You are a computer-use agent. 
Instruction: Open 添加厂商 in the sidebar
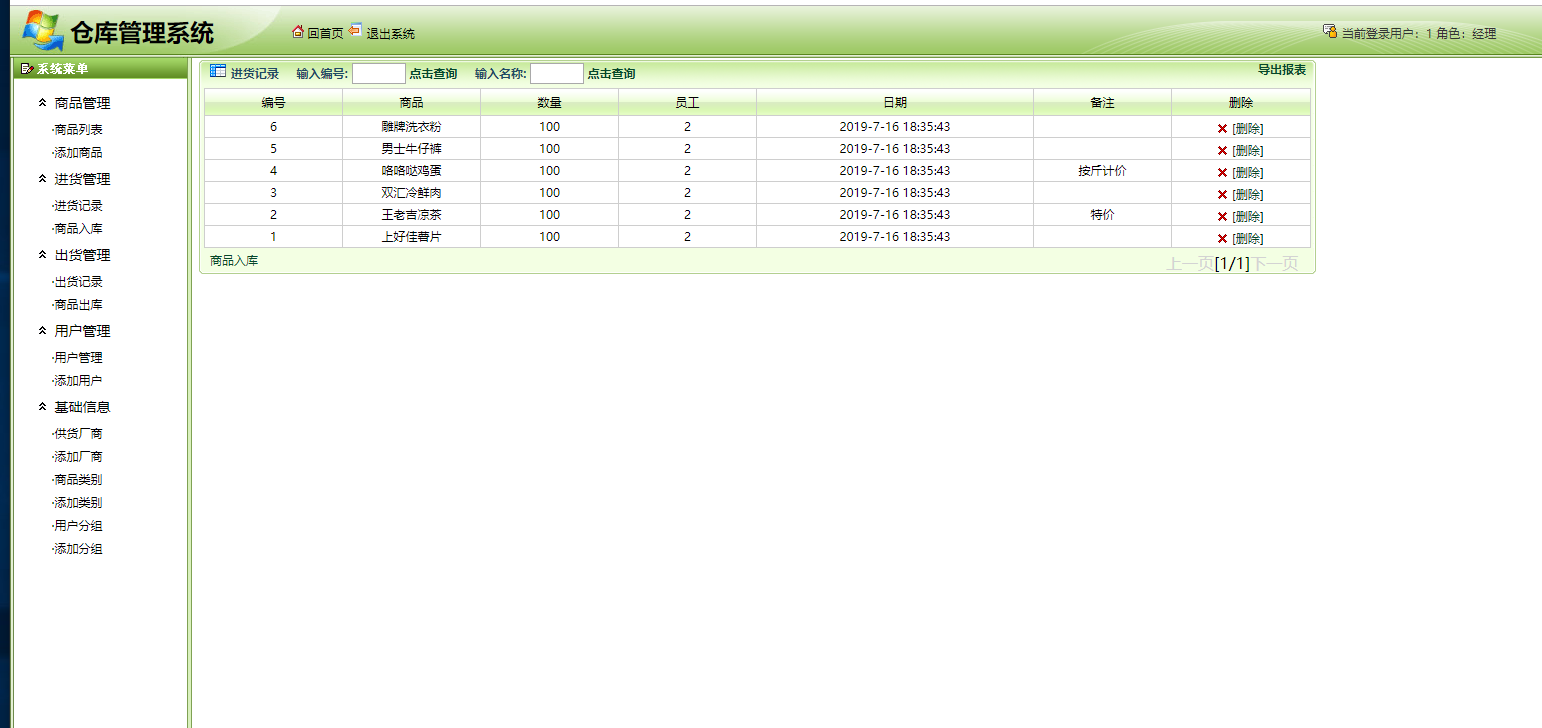click(x=78, y=457)
